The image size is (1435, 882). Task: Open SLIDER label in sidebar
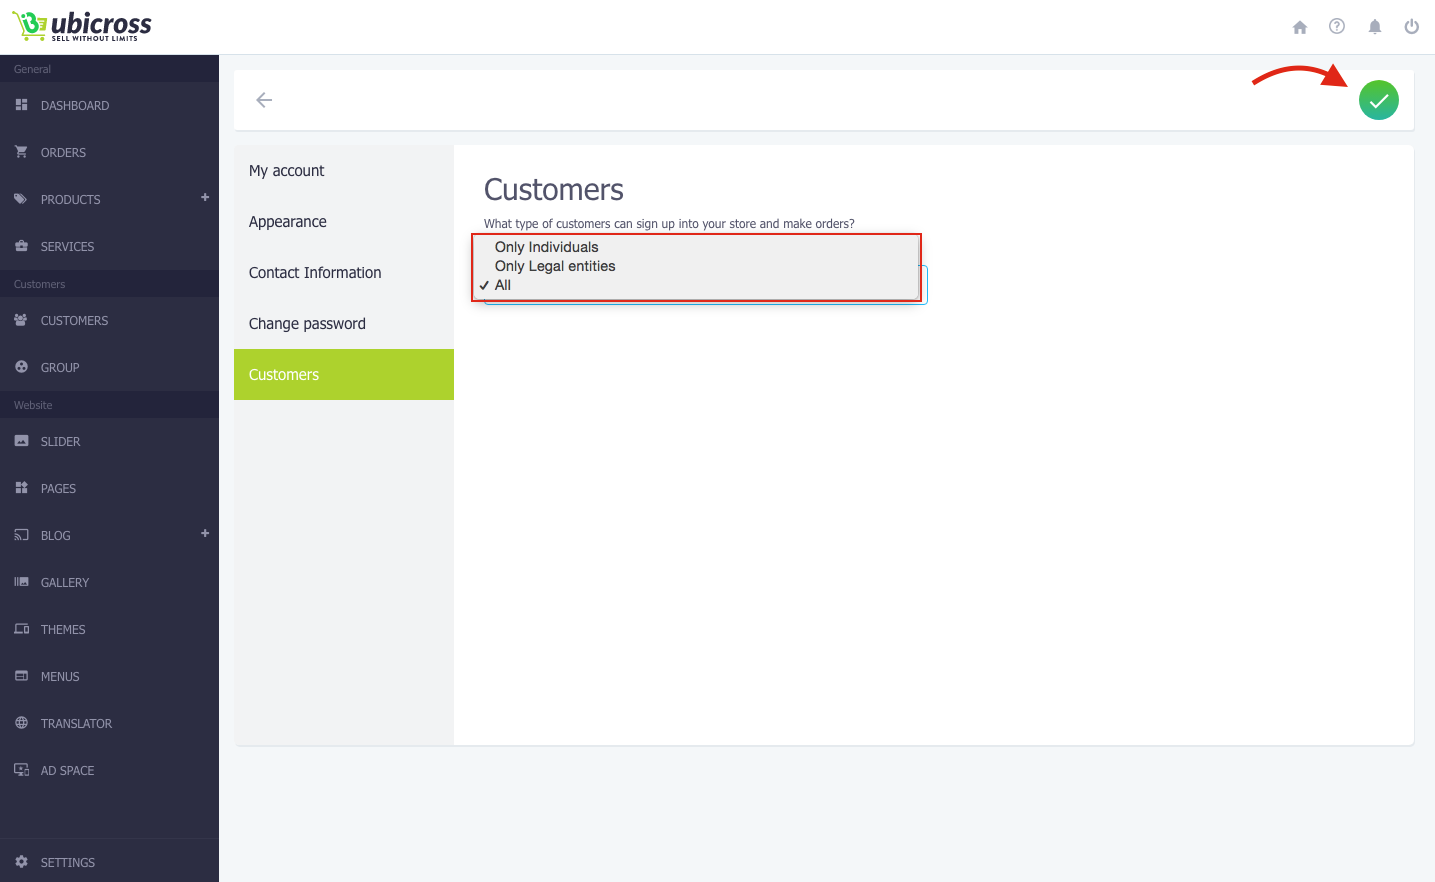[60, 442]
